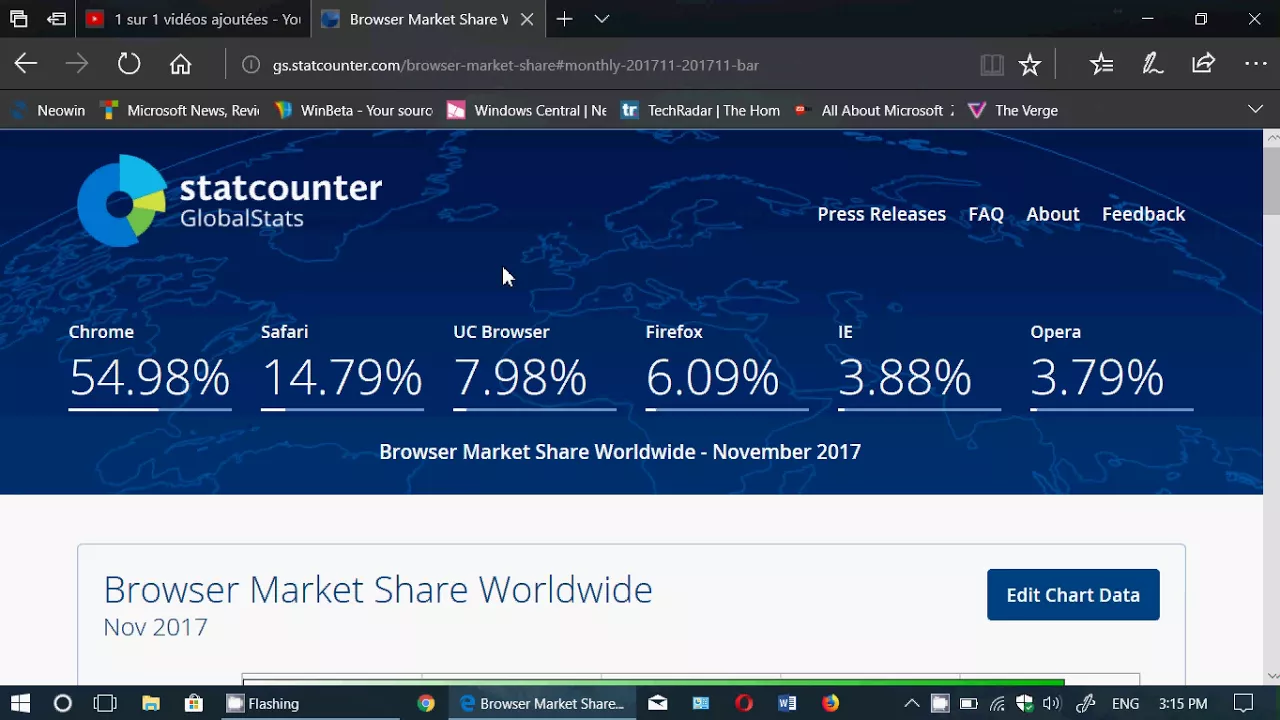Close the Browser Market Share tab
The image size is (1280, 720).
(x=527, y=19)
